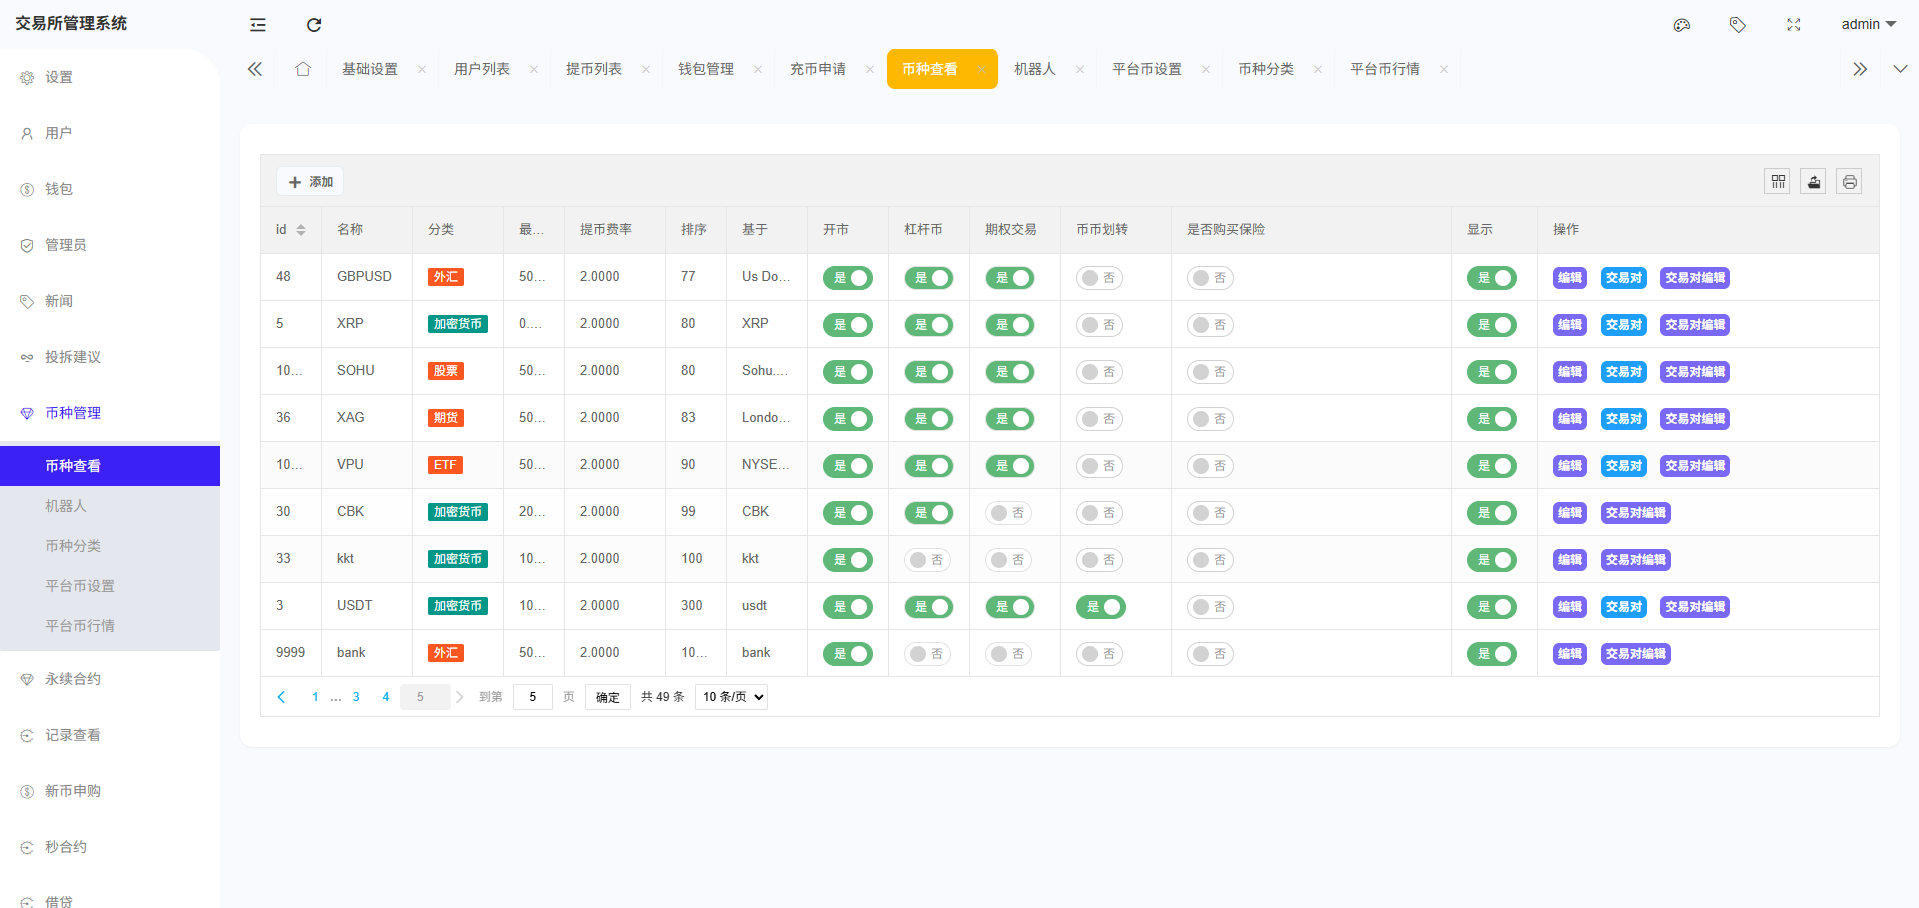This screenshot has height=908, width=1919.
Task: Enable 币币划转 for XRP row
Action: [1099, 325]
